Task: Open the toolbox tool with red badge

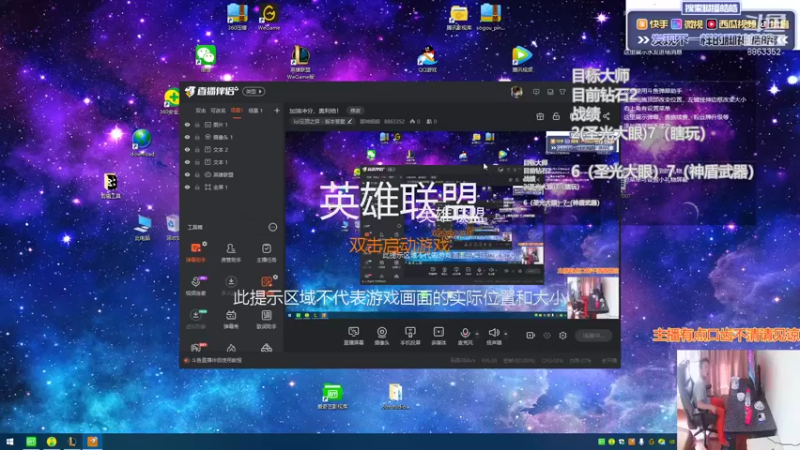Action: tap(196, 347)
